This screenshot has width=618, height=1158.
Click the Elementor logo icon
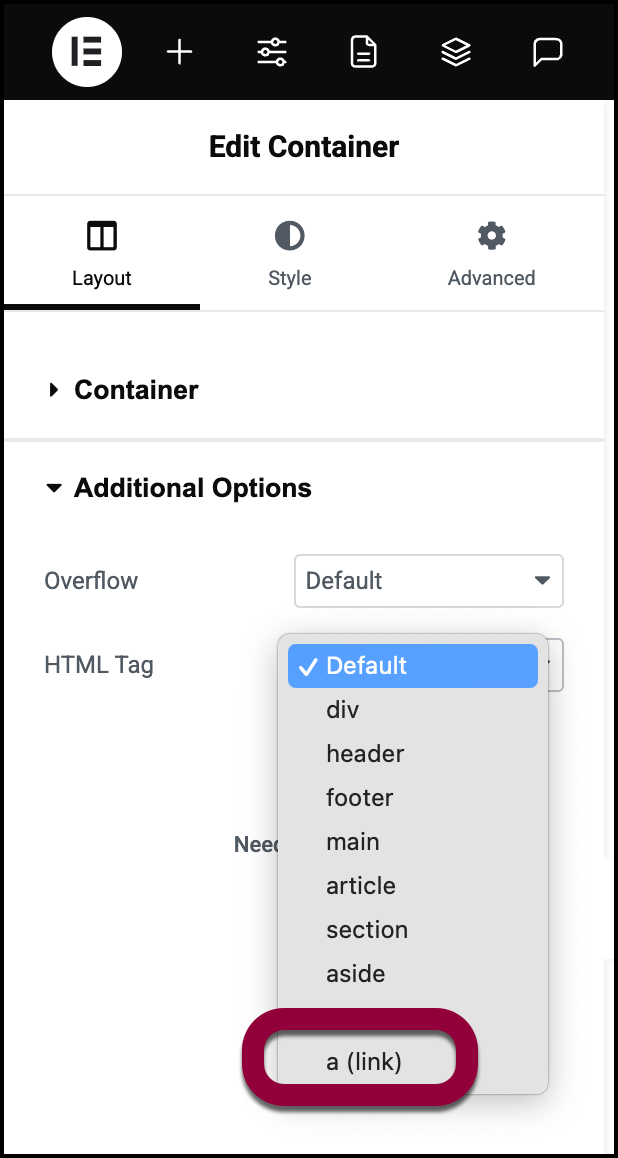point(87,52)
